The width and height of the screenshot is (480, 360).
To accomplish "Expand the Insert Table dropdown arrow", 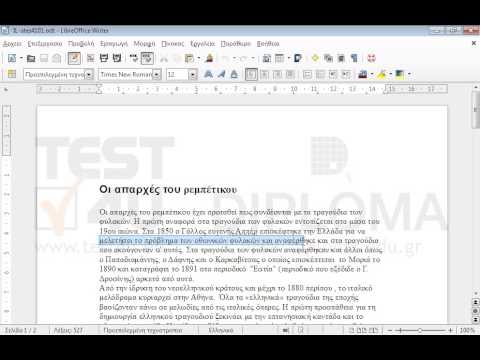I will pos(289,59).
